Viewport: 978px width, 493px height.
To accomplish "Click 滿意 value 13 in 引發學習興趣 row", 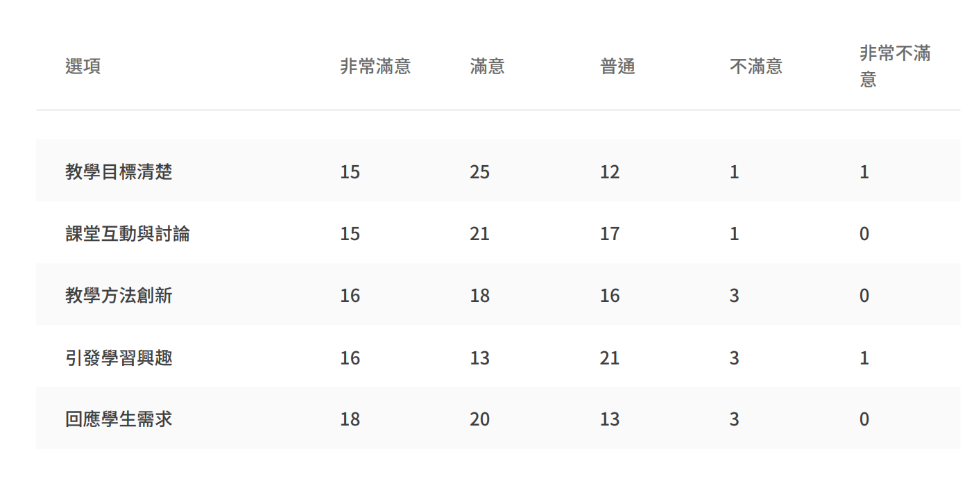I will (x=480, y=358).
